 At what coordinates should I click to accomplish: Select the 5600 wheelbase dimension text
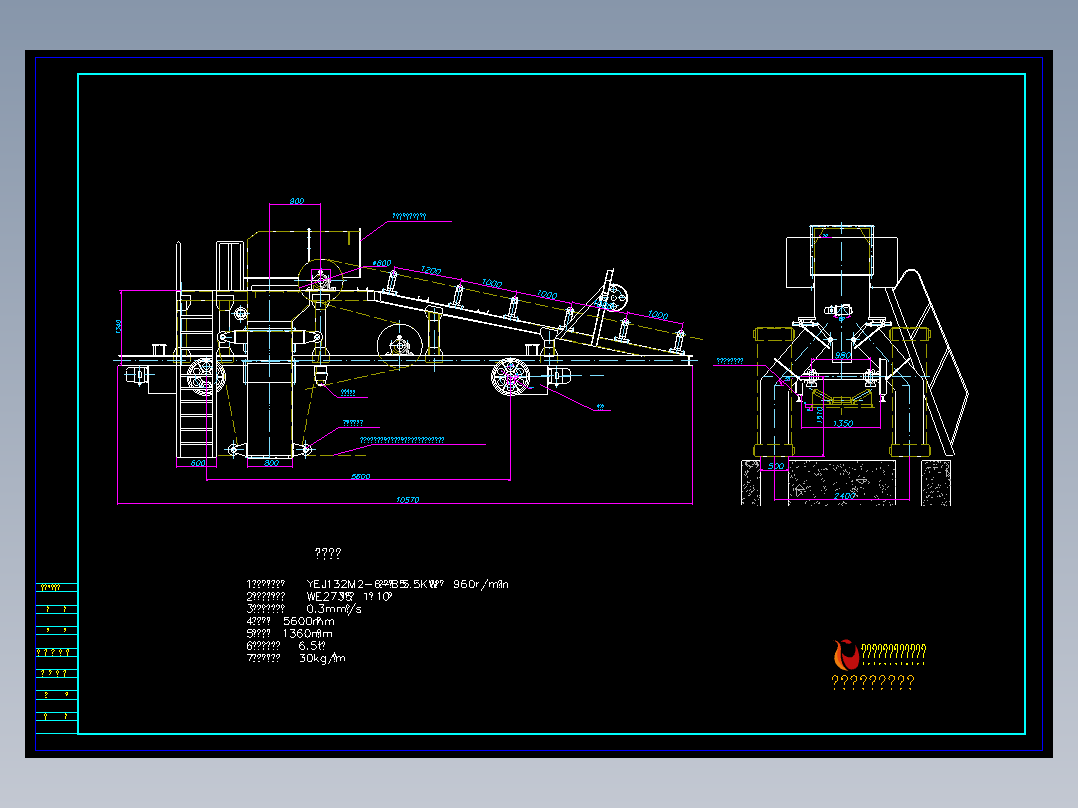[x=360, y=476]
